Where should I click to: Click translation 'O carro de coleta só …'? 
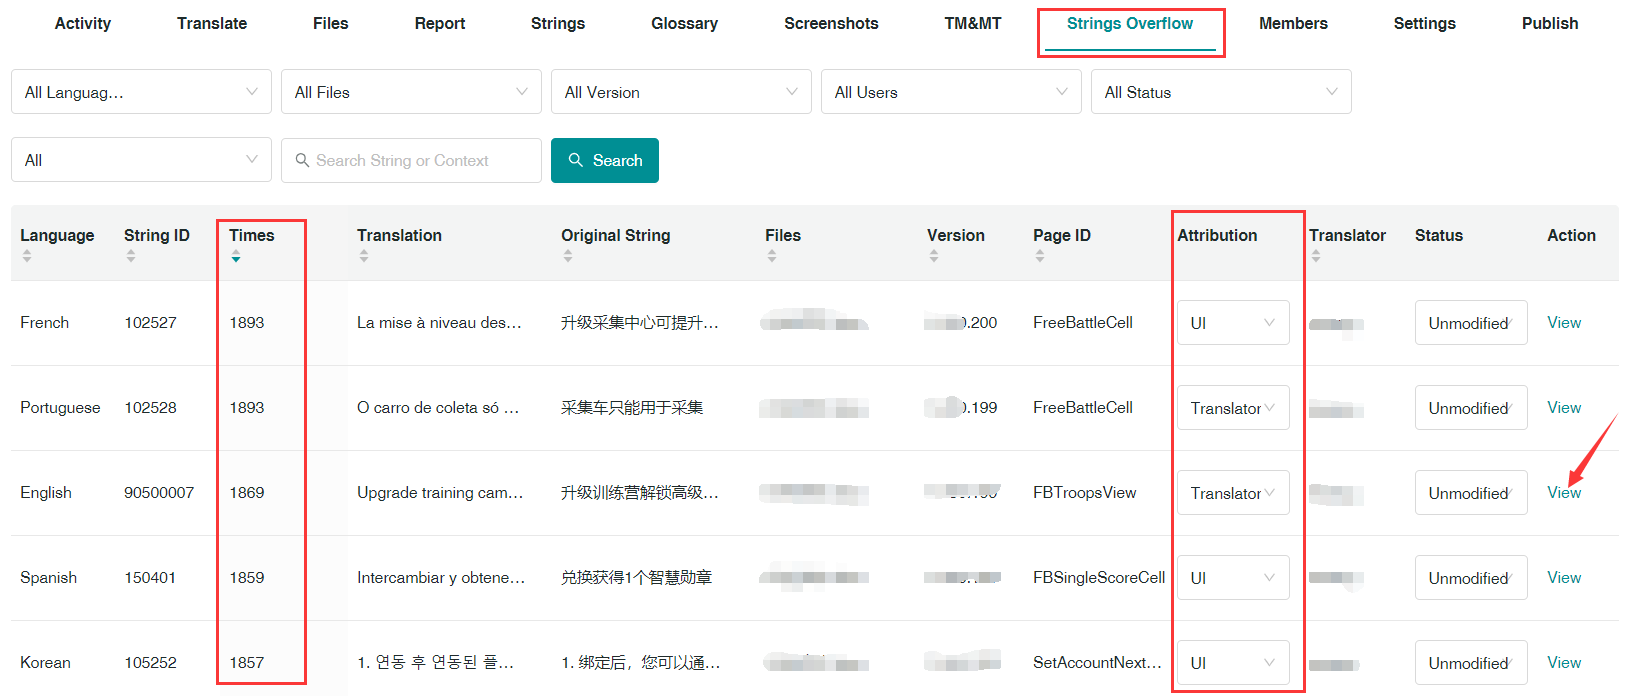(x=438, y=407)
